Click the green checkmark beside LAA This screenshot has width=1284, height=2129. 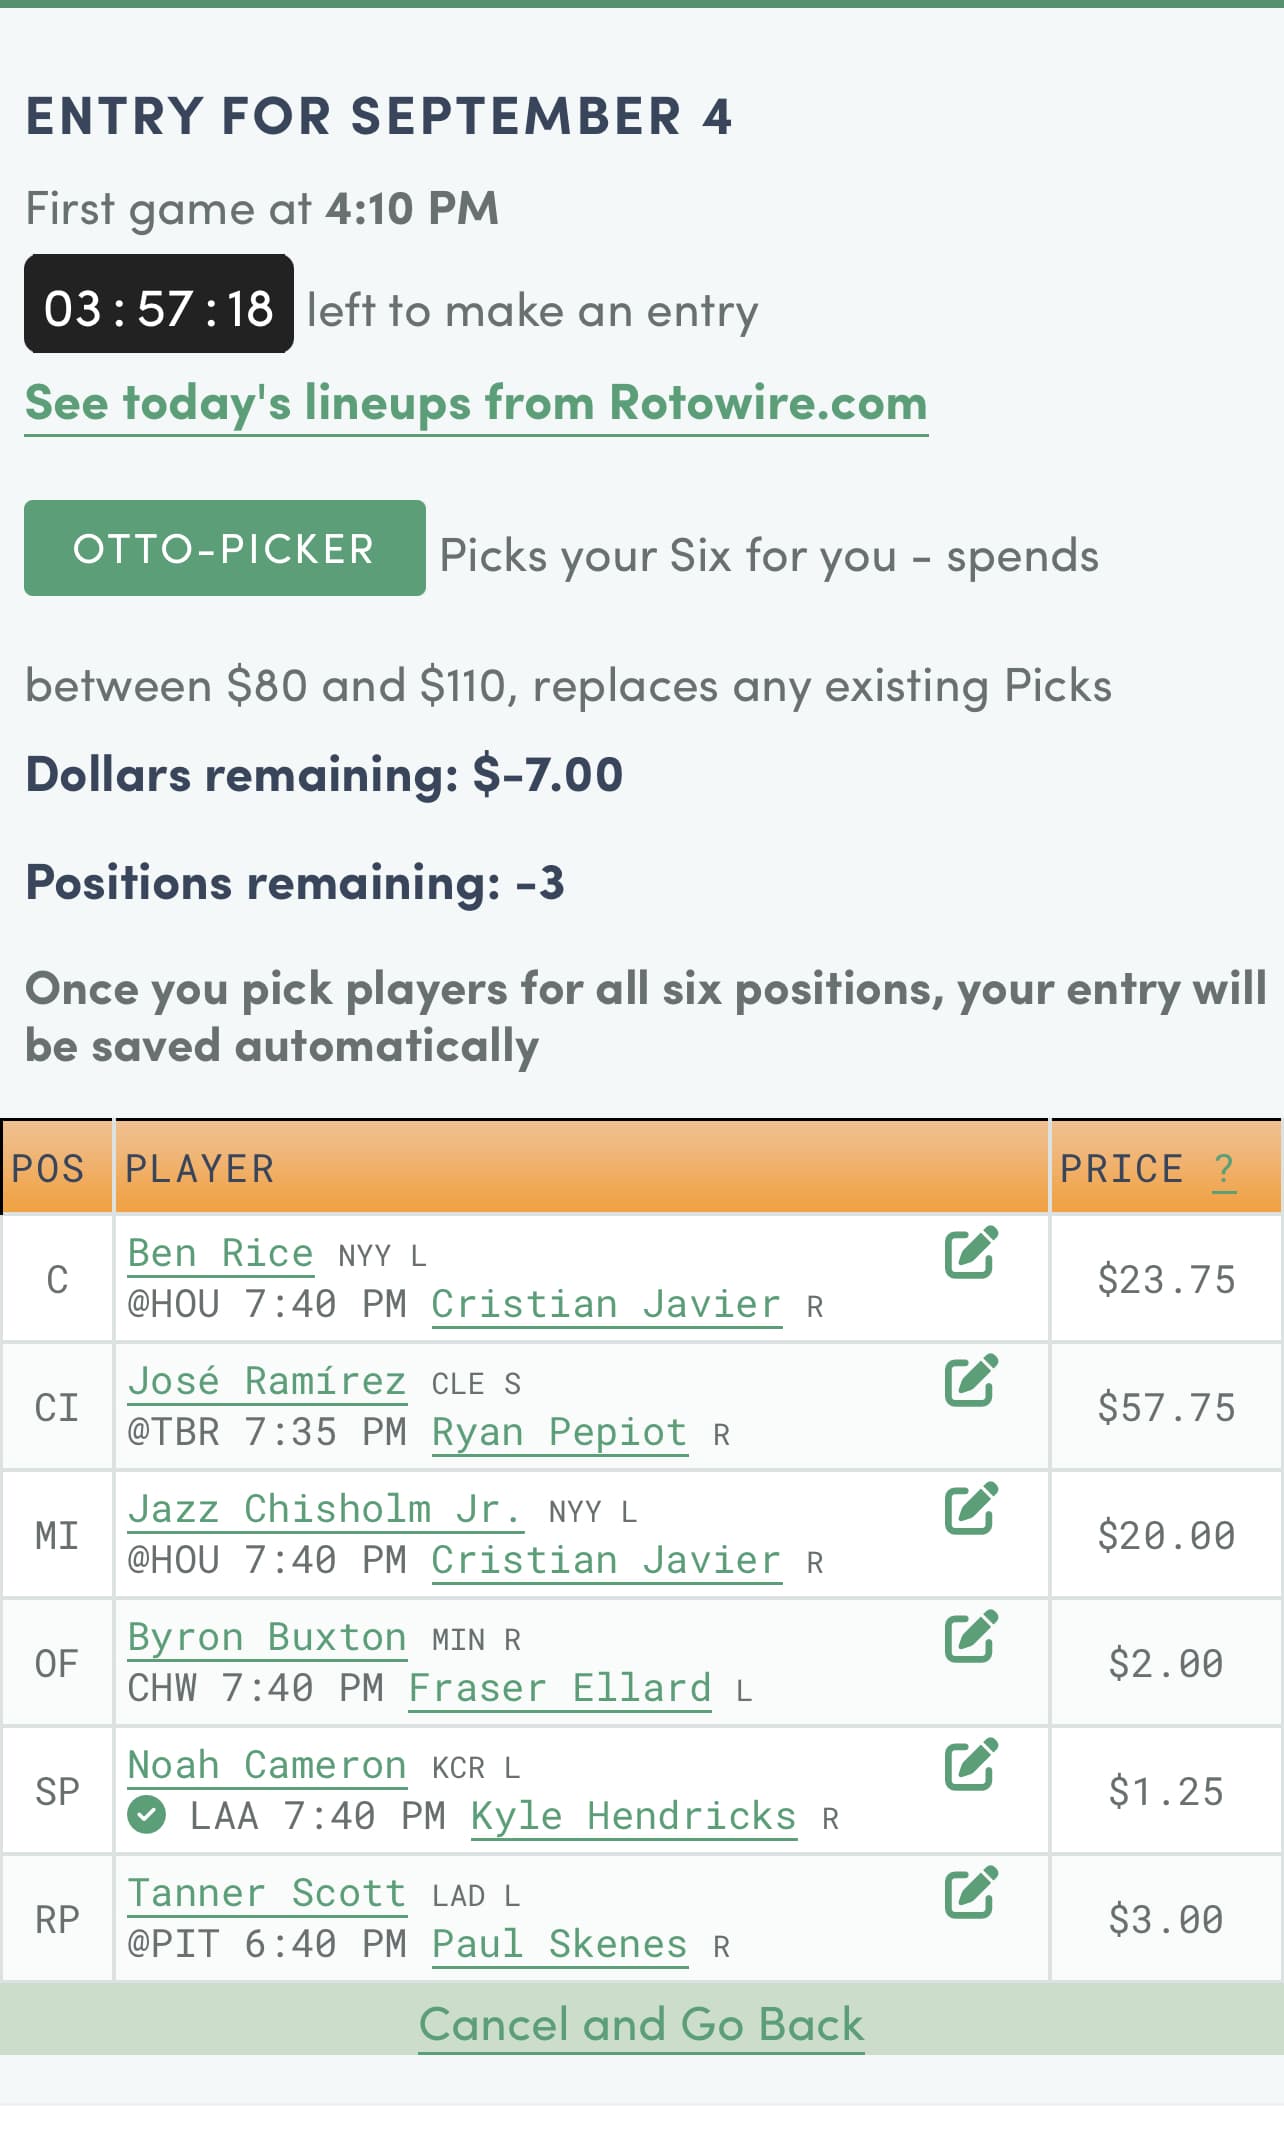147,1815
